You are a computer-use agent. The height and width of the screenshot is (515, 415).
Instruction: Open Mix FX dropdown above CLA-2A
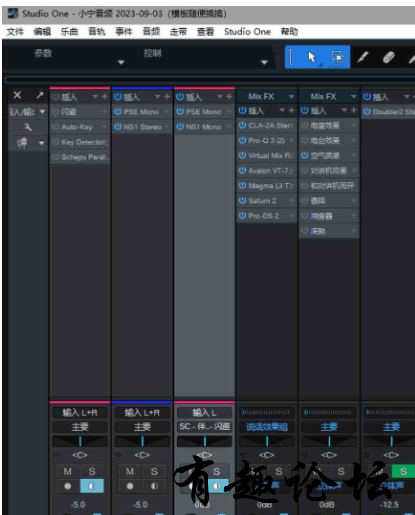tap(291, 97)
